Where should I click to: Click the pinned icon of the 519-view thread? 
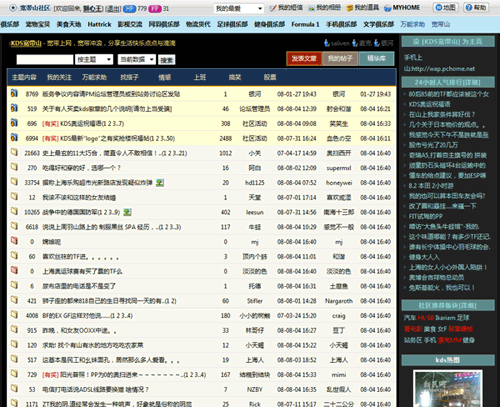[14, 108]
